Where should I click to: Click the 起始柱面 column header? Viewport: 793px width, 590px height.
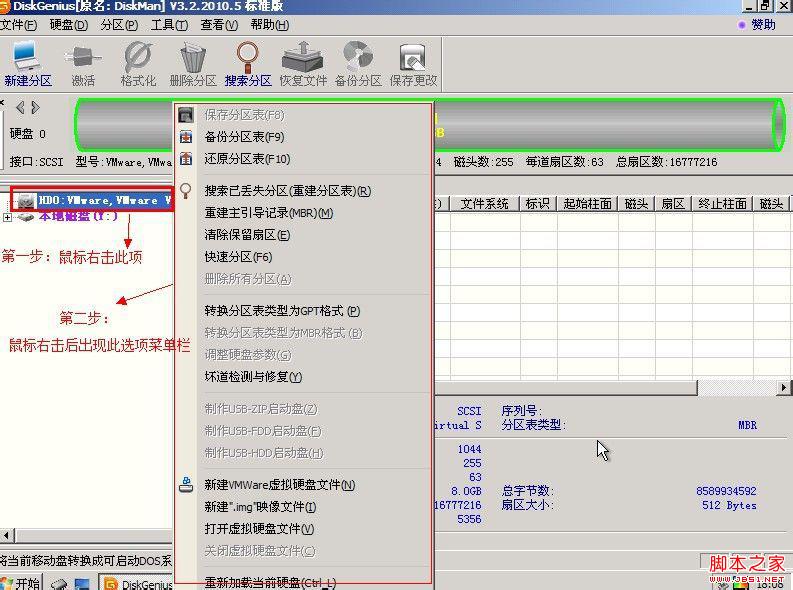(x=587, y=204)
